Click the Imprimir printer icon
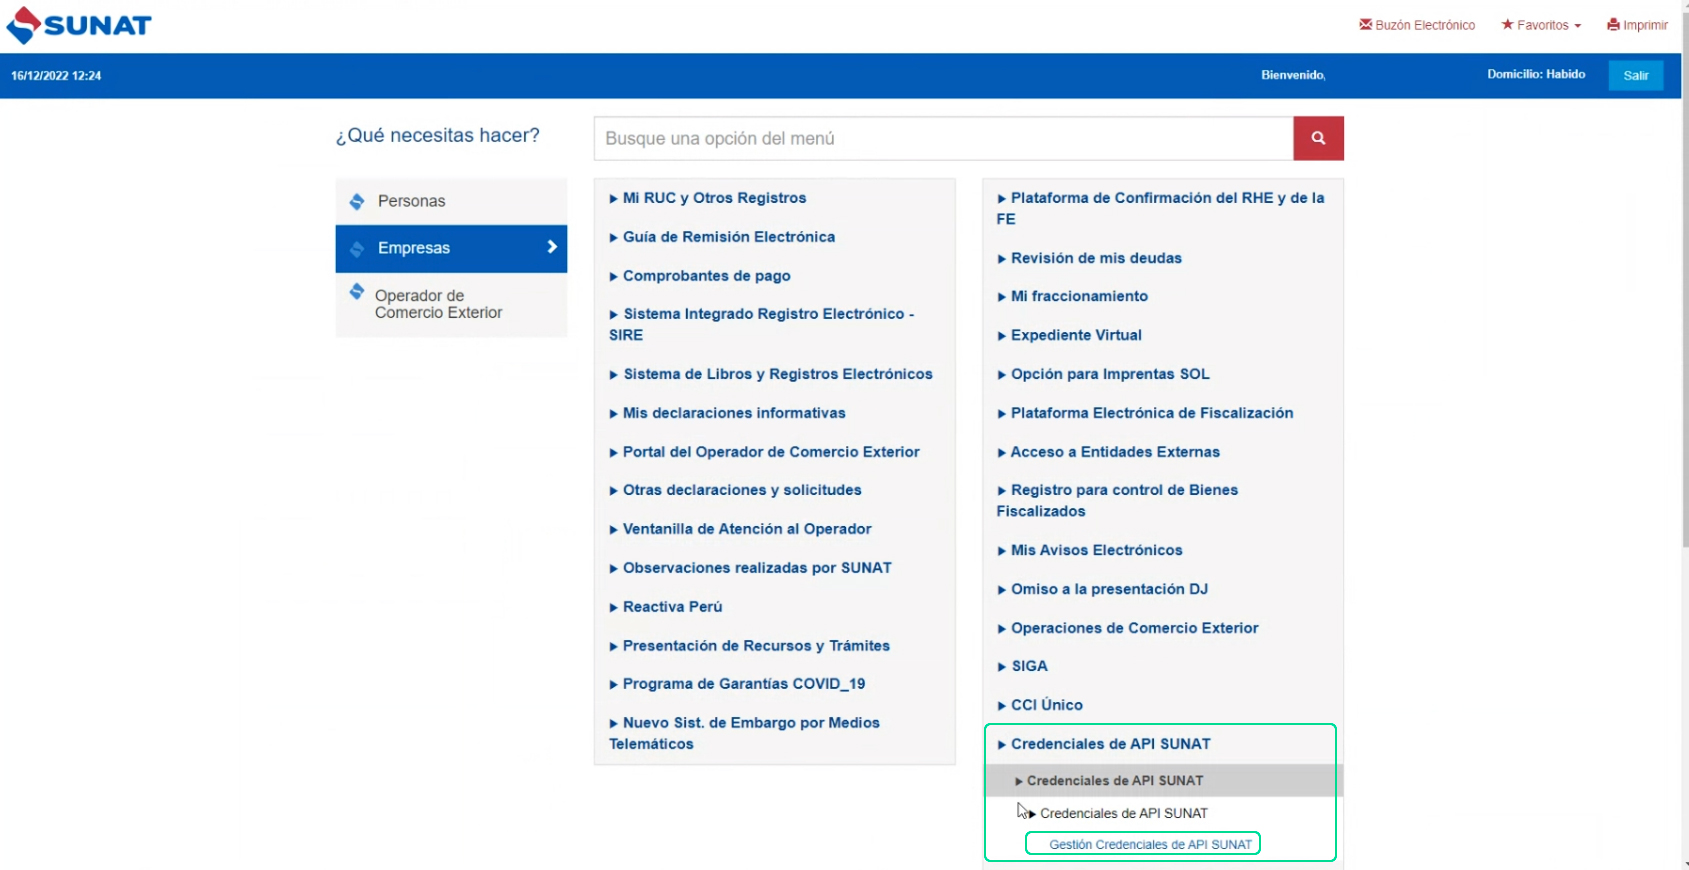This screenshot has height=870, width=1689. 1613,25
